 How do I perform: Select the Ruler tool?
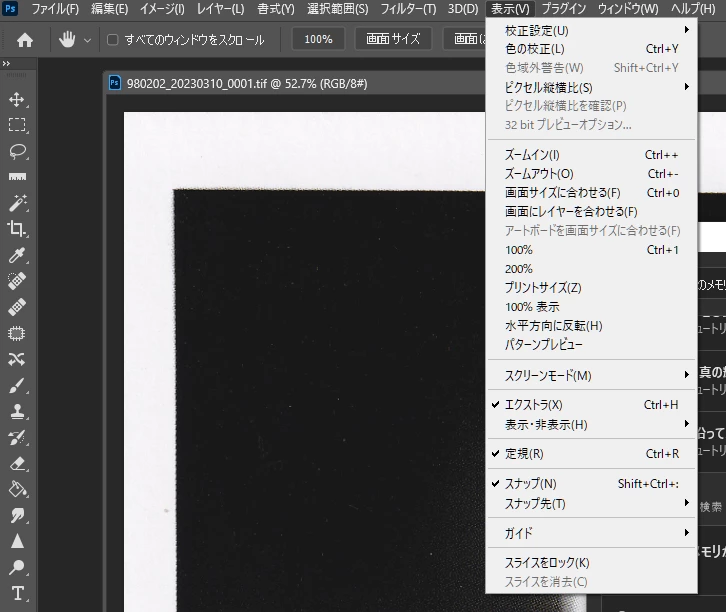(17, 177)
